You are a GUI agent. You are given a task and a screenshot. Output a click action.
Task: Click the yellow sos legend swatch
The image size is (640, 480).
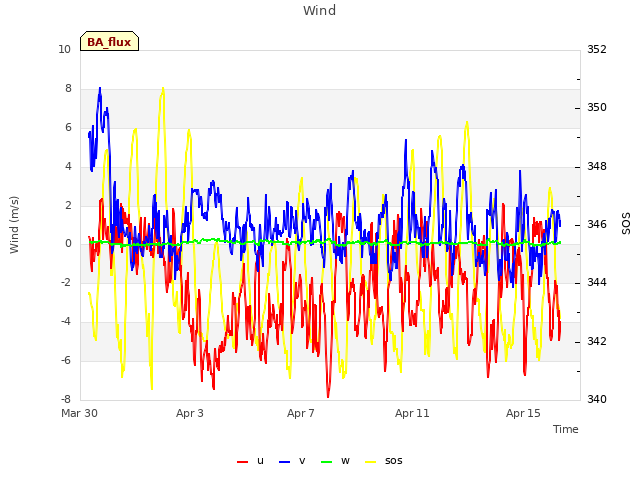370,462
